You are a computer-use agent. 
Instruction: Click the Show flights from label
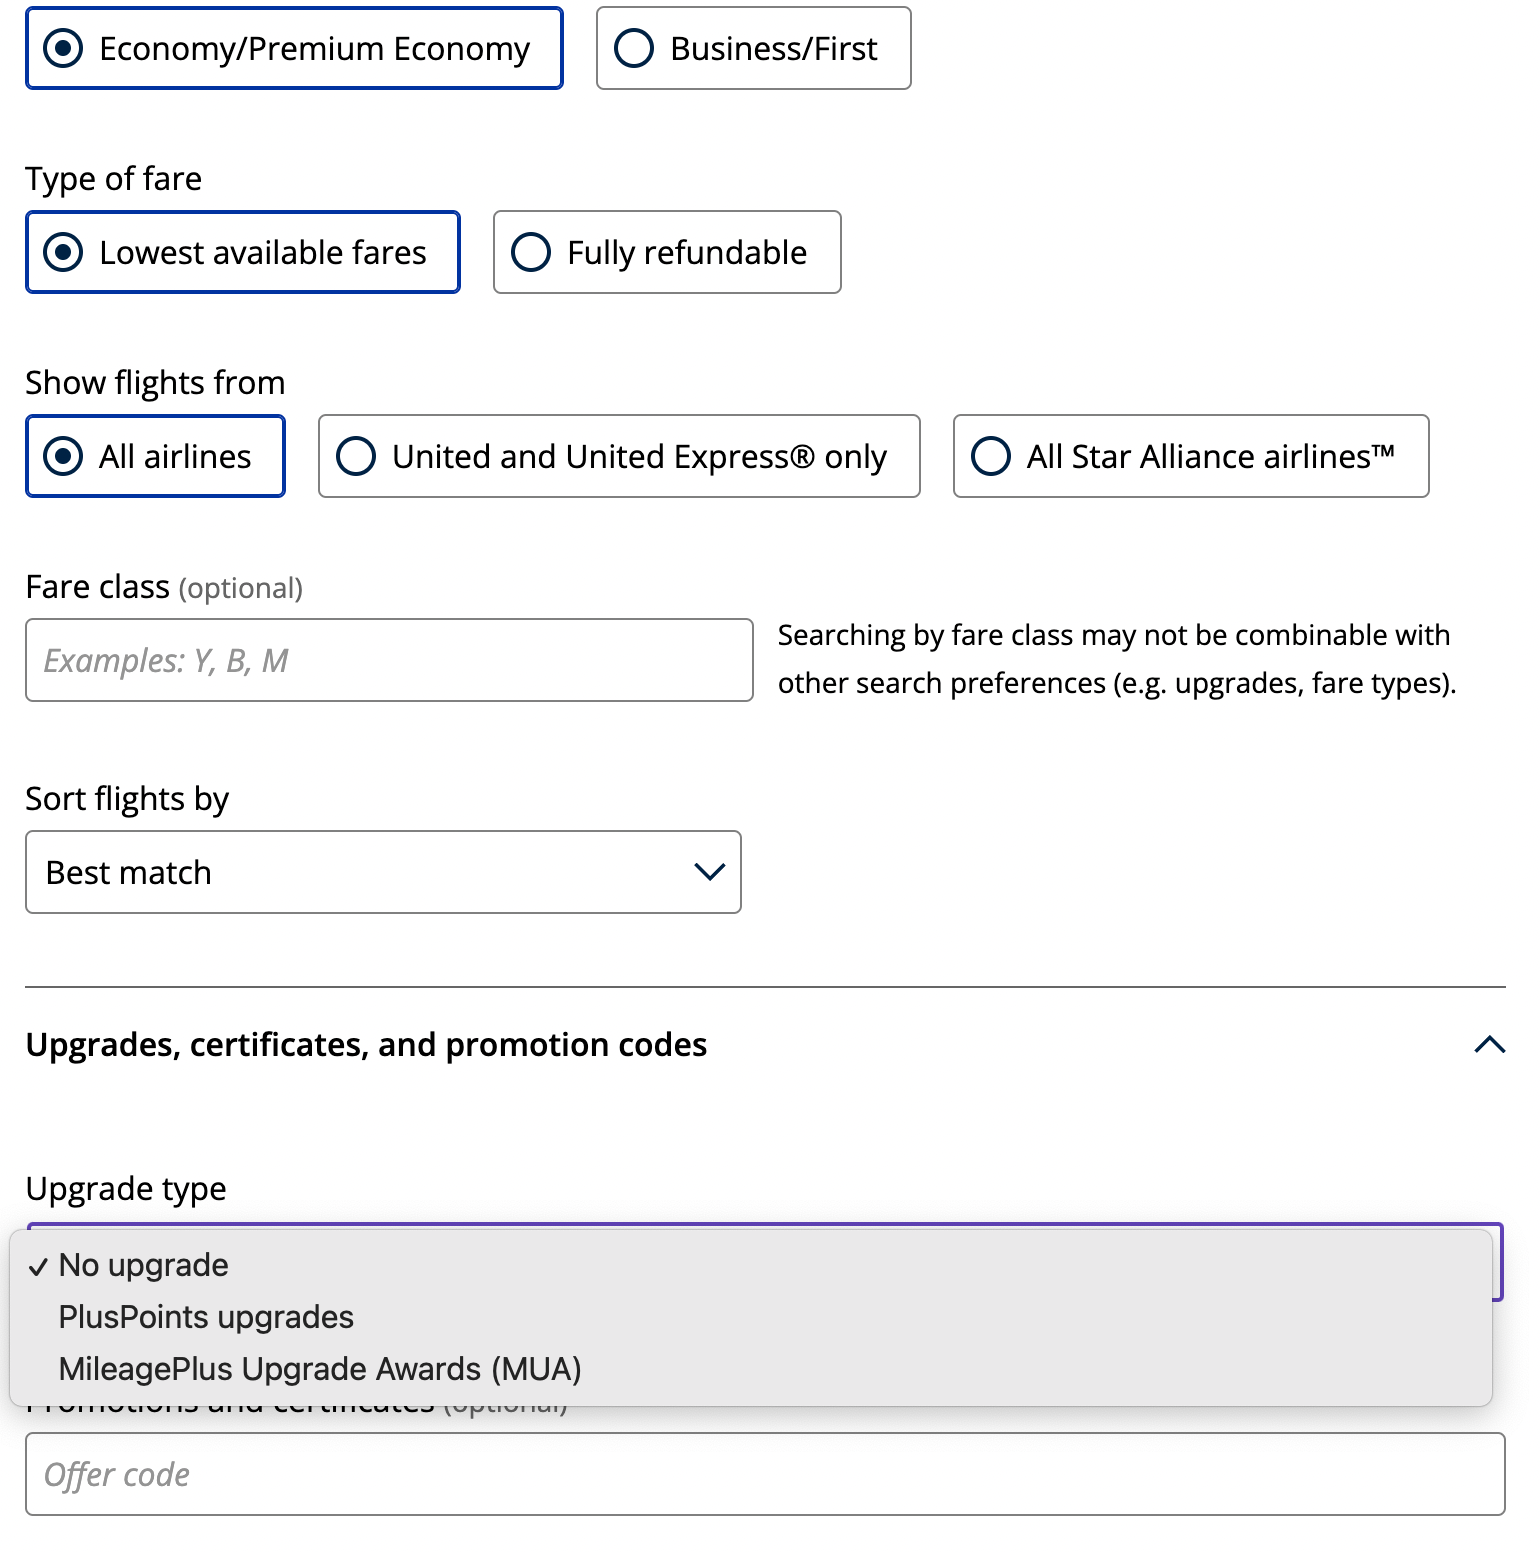tap(155, 383)
